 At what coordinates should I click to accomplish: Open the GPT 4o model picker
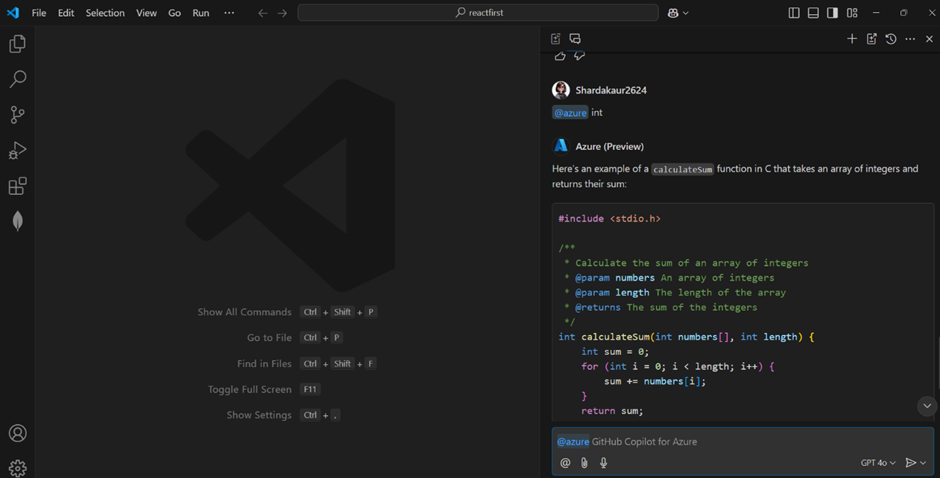coord(878,462)
